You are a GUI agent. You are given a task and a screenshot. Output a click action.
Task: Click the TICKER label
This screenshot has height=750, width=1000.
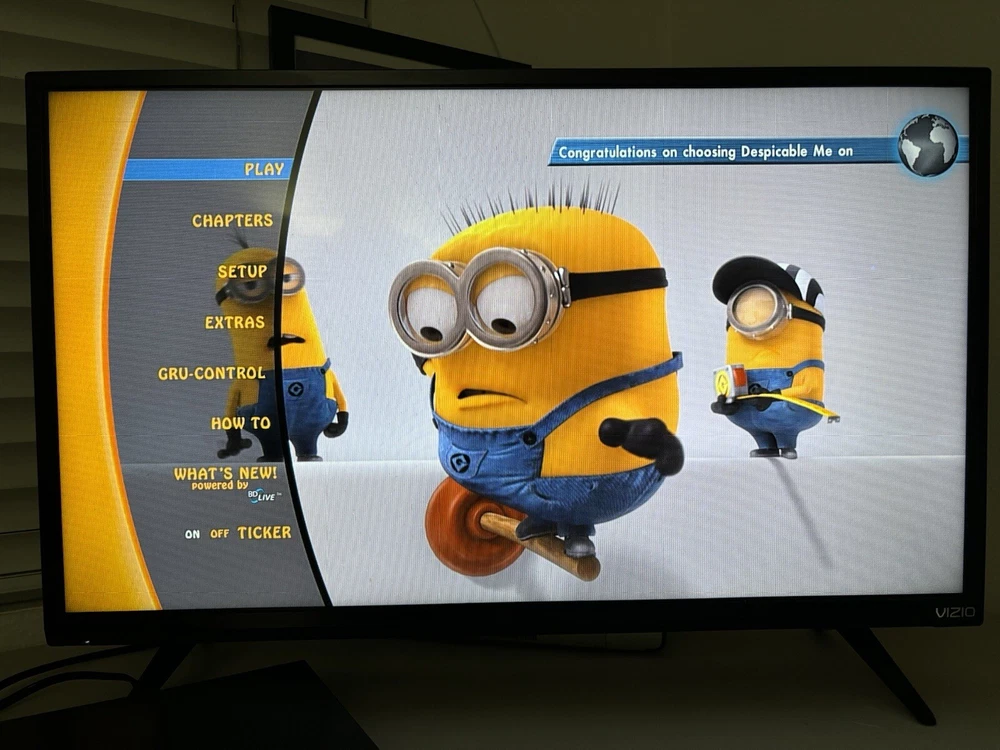pos(264,533)
